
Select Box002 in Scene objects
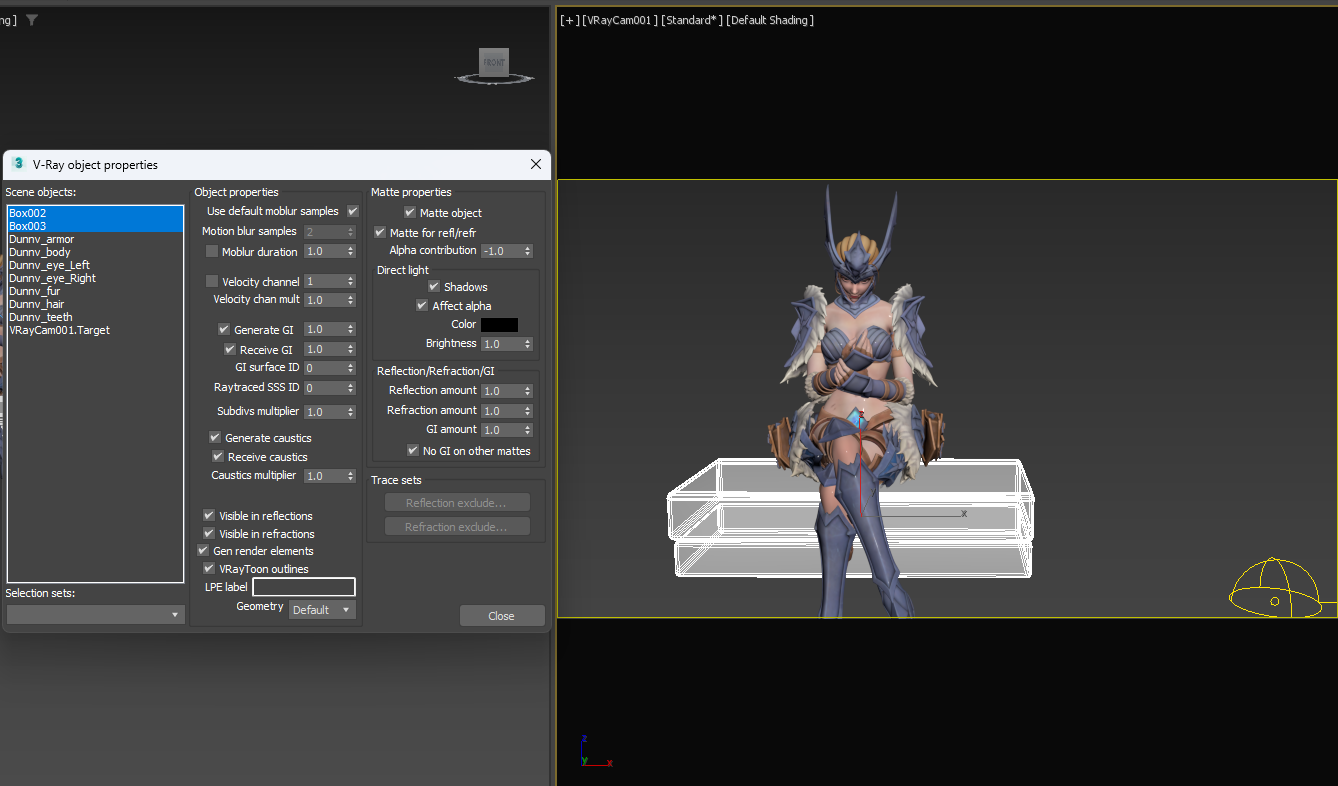pyautogui.click(x=95, y=213)
